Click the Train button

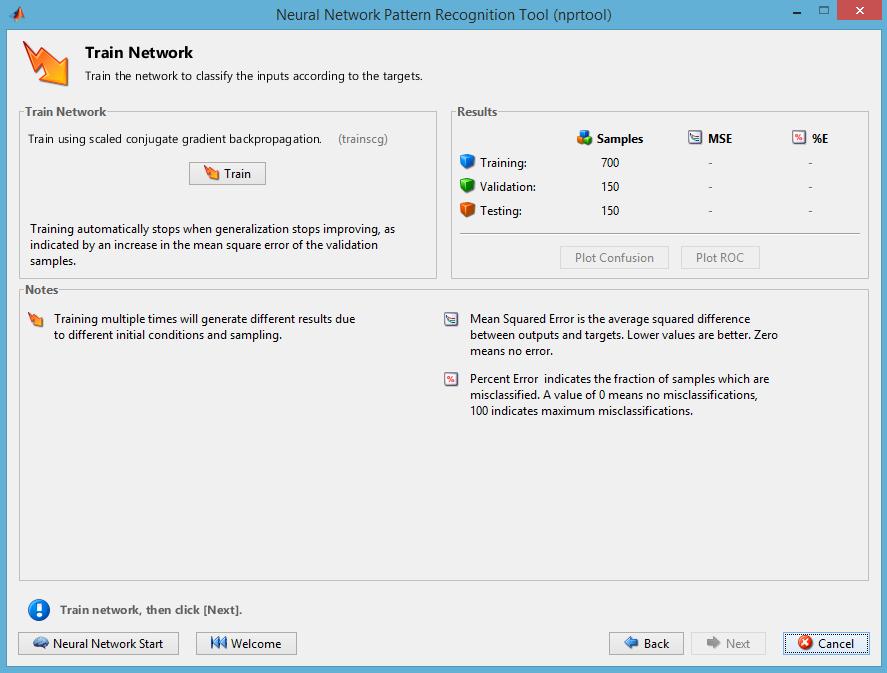coord(227,174)
